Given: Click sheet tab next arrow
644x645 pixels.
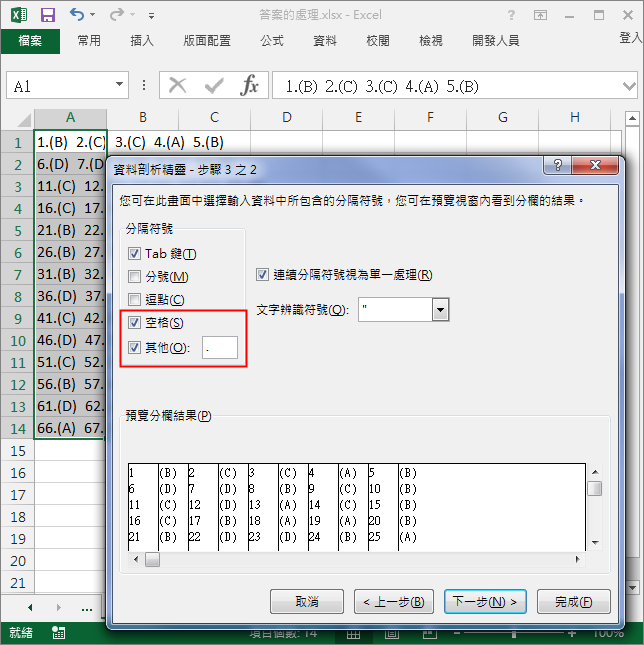Looking at the screenshot, I should pyautogui.click(x=58, y=607).
